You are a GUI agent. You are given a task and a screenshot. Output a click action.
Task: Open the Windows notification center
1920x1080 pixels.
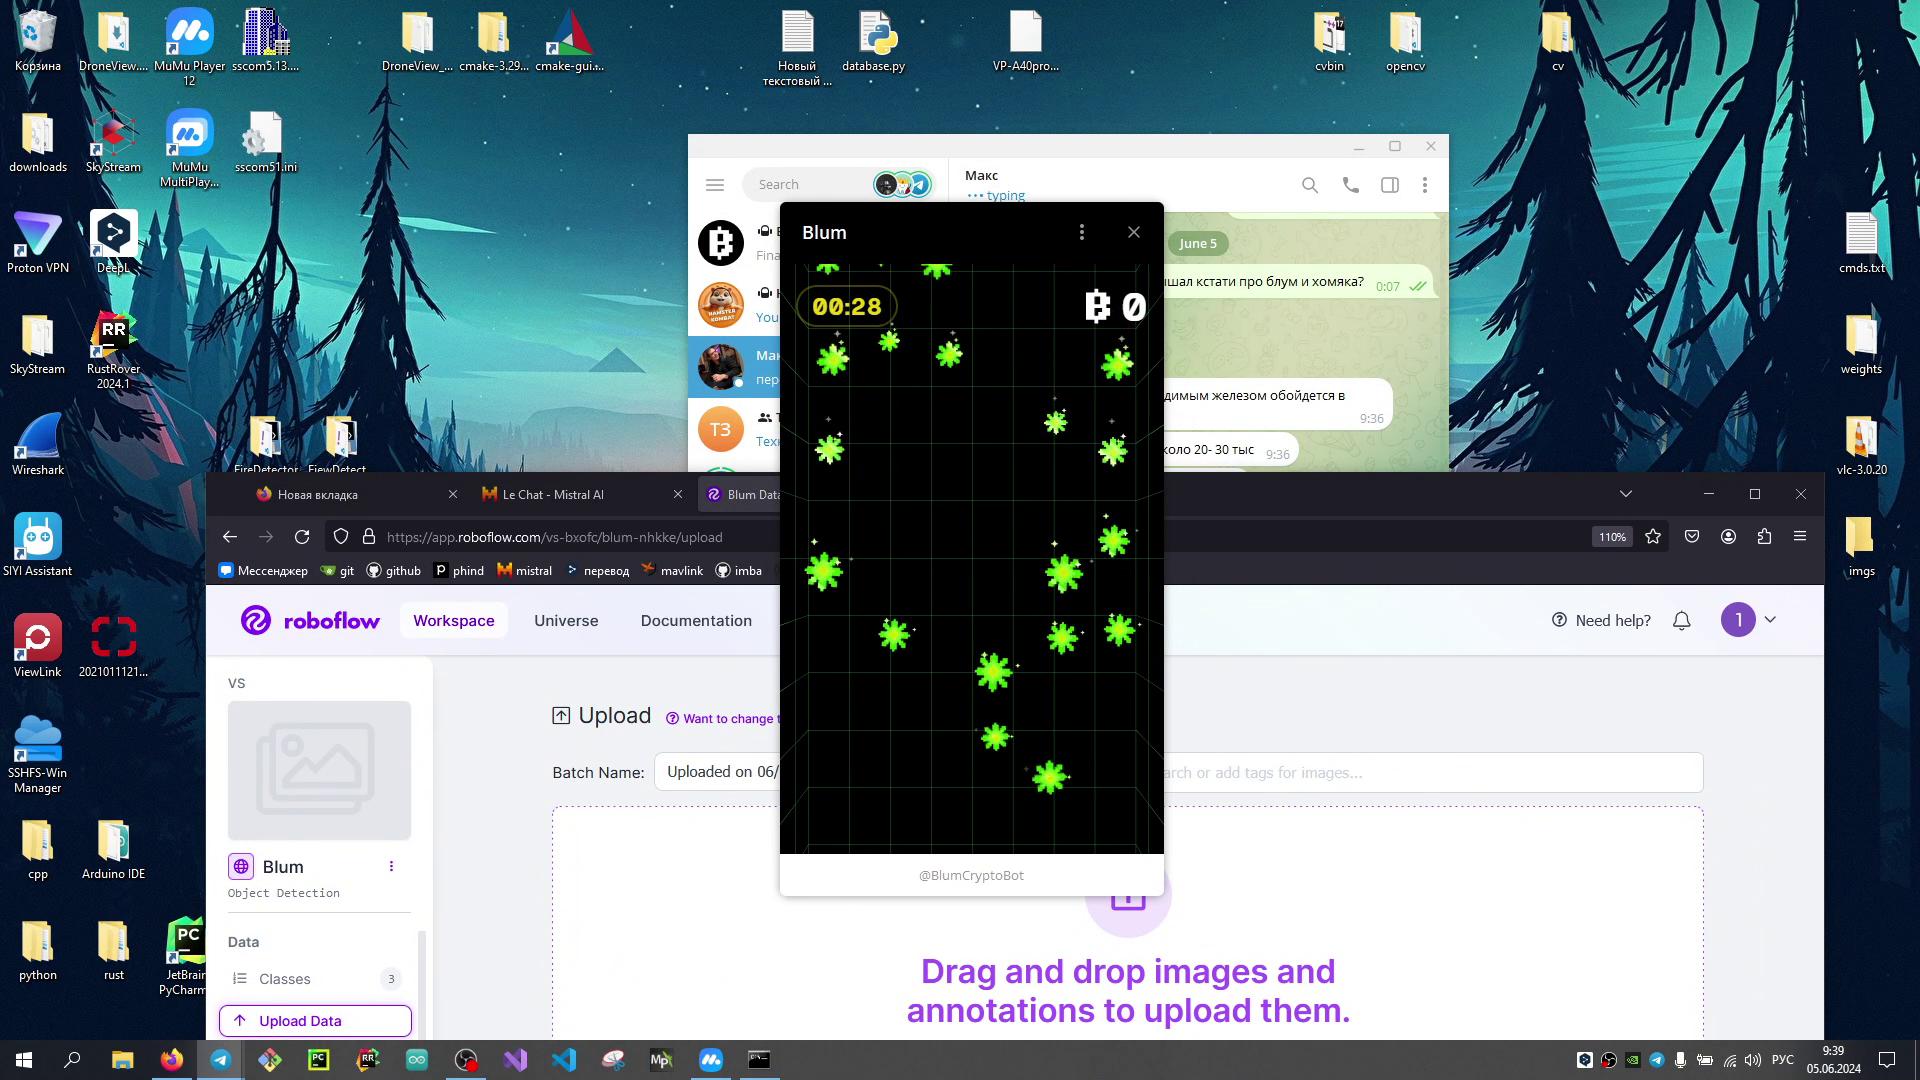(1887, 1060)
